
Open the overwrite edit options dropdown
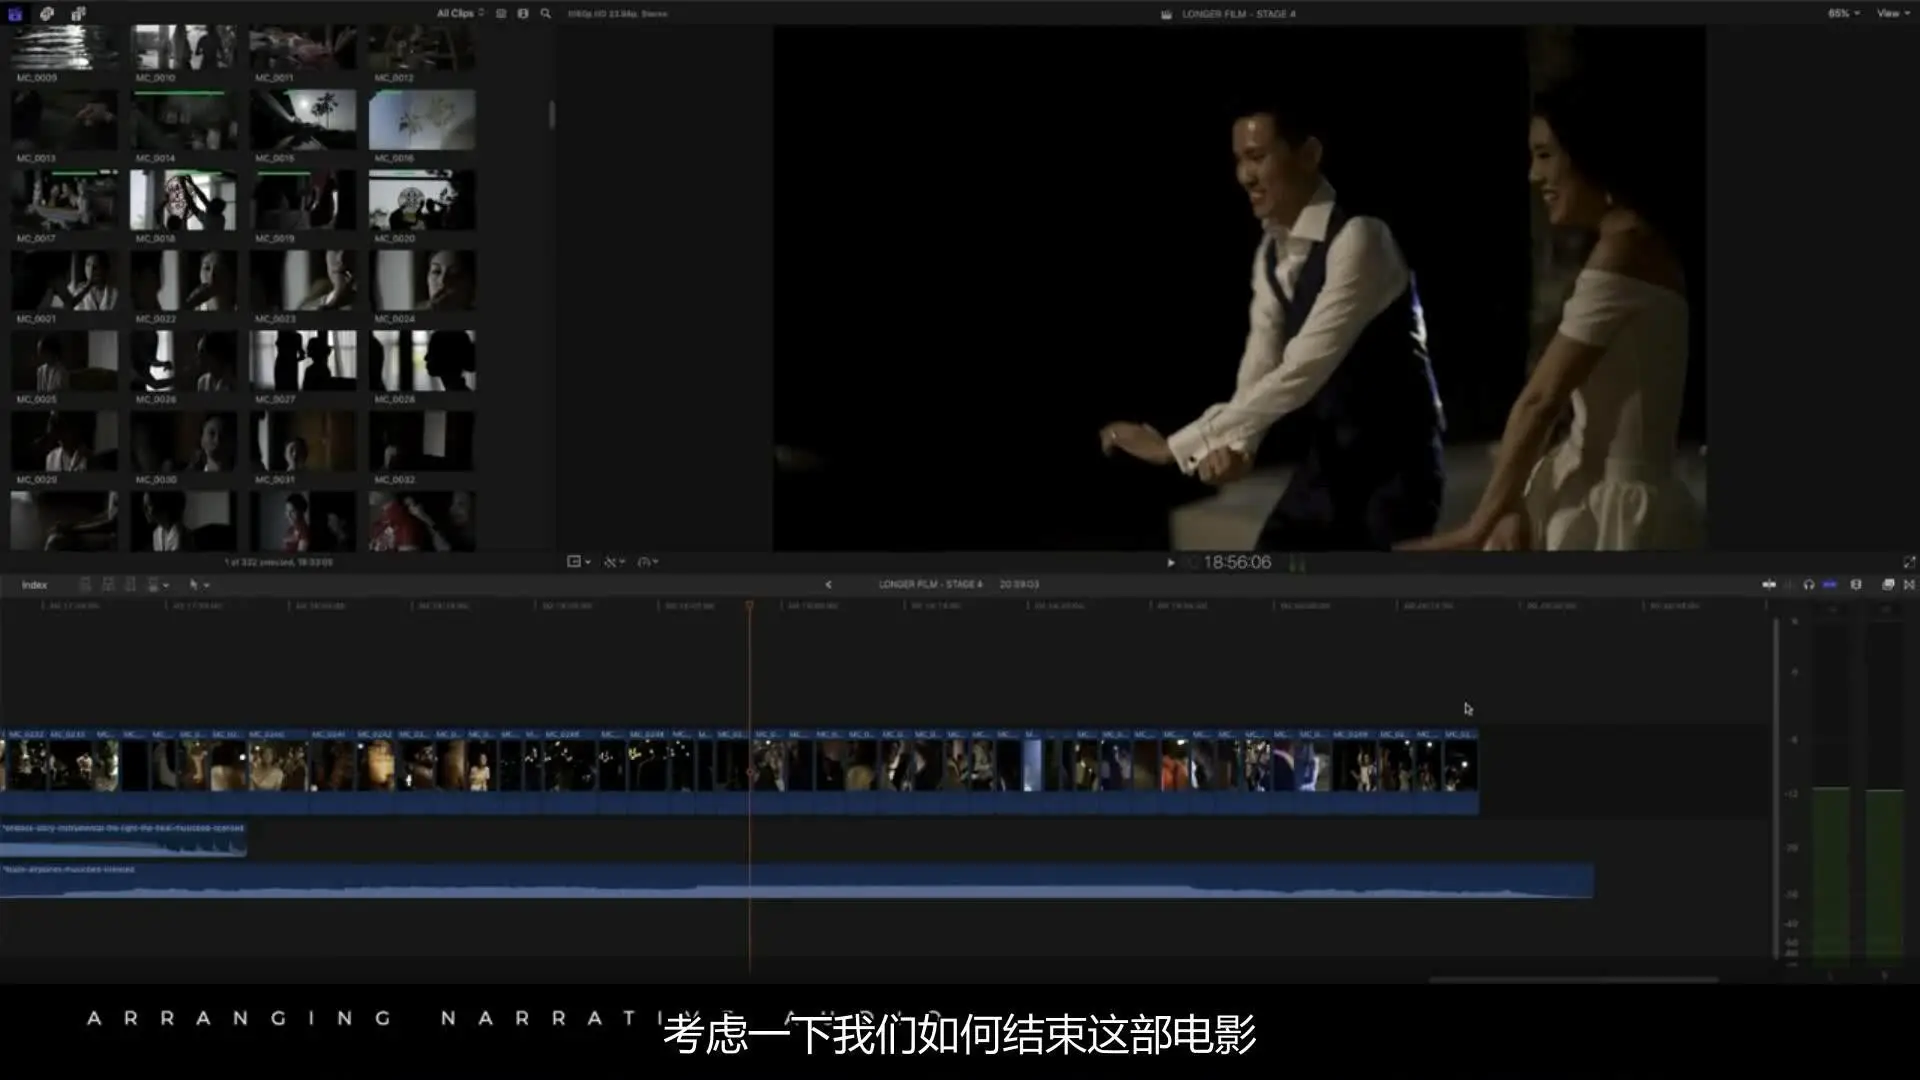157,585
